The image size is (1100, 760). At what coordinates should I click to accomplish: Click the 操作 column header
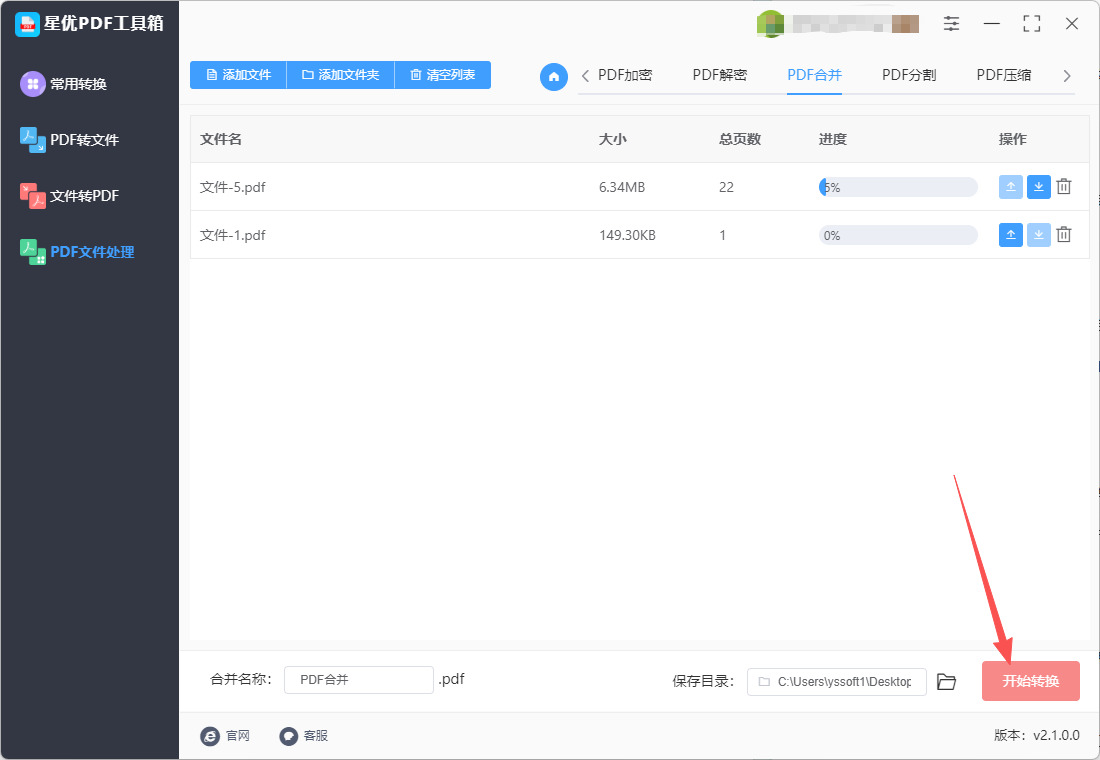1013,139
